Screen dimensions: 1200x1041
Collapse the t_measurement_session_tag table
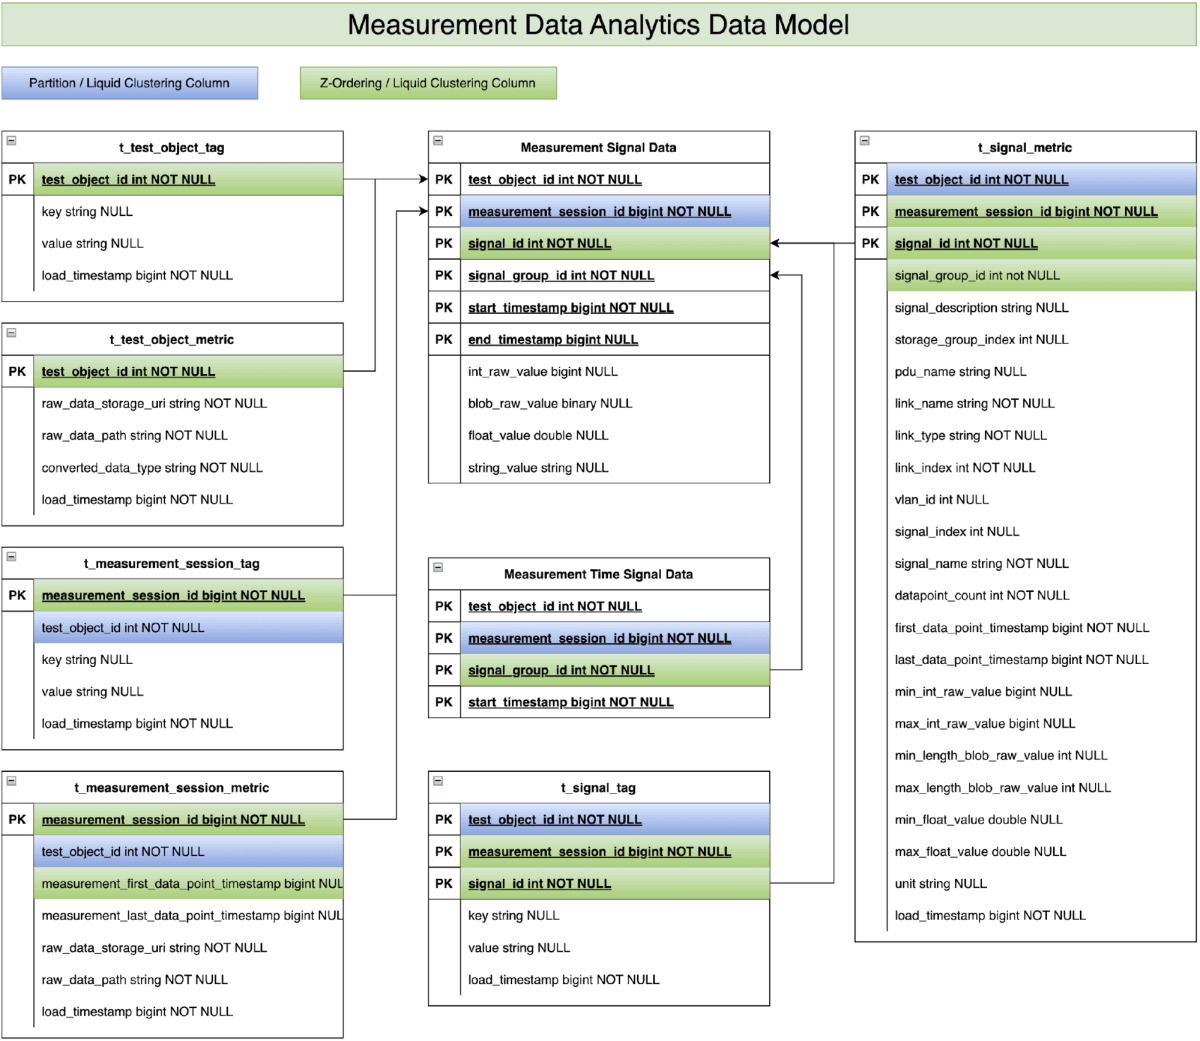pos(11,557)
